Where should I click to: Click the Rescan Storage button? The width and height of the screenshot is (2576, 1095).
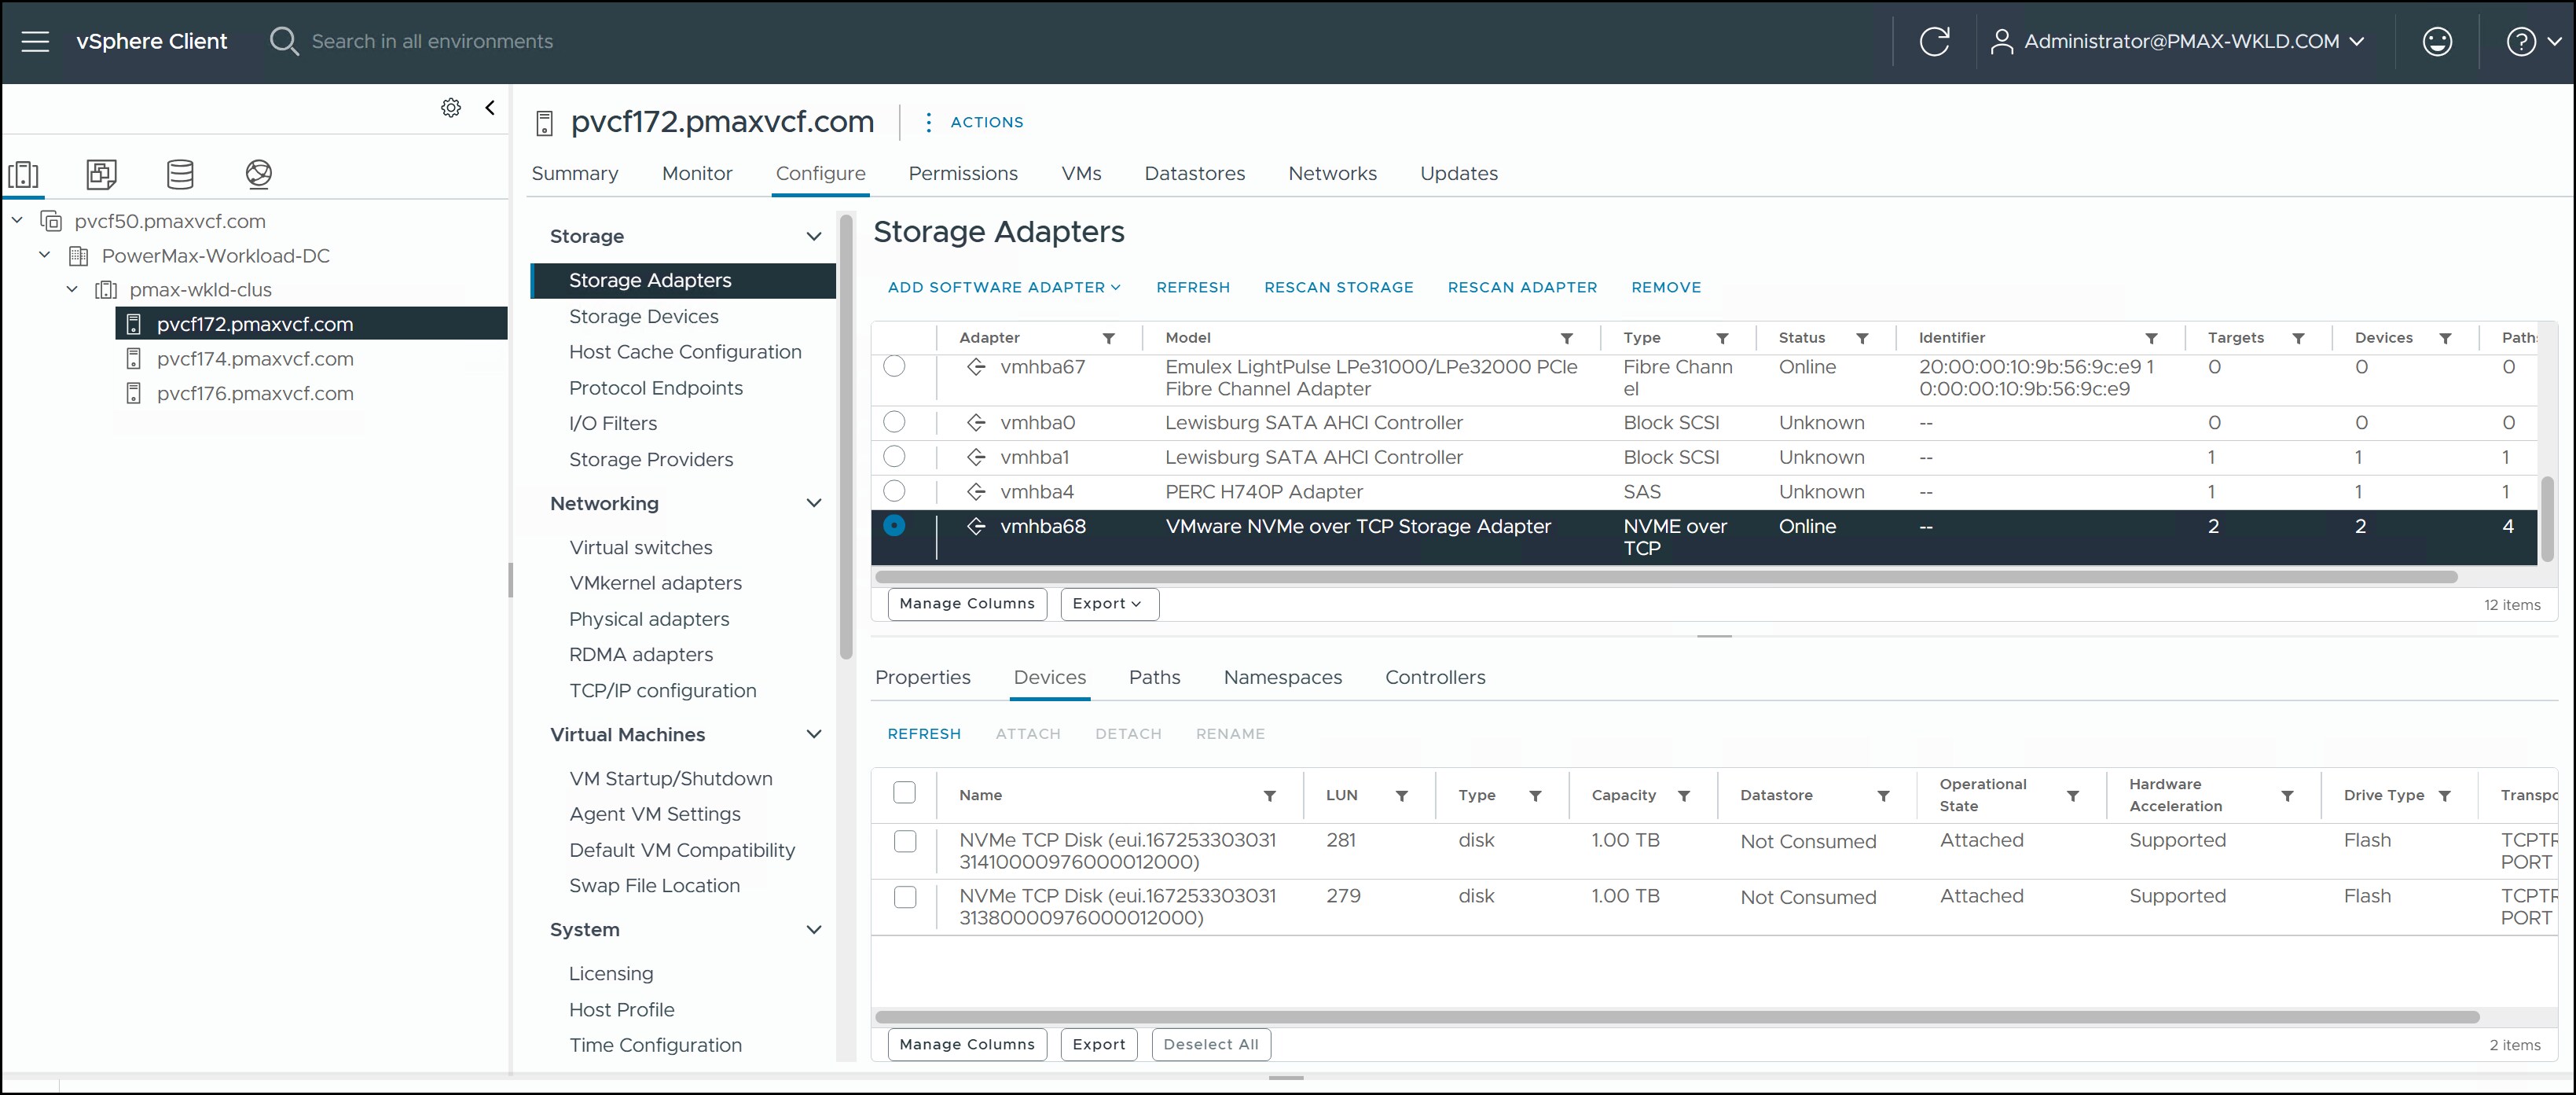point(1338,287)
